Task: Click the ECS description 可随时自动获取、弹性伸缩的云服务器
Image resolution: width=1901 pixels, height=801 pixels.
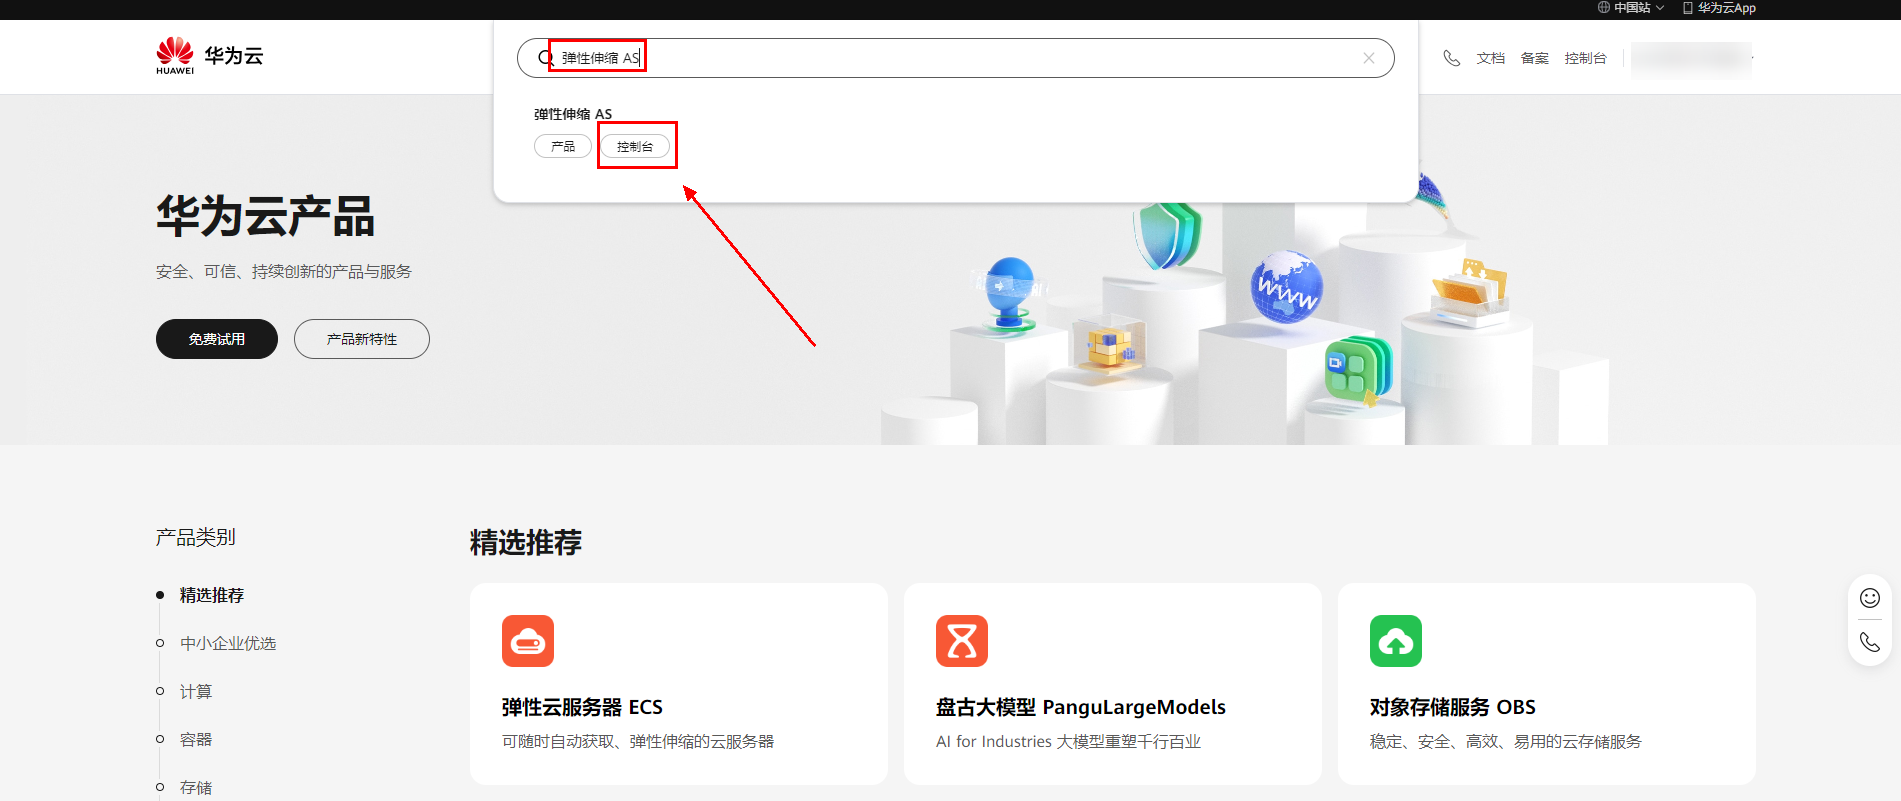Action: pos(638,741)
